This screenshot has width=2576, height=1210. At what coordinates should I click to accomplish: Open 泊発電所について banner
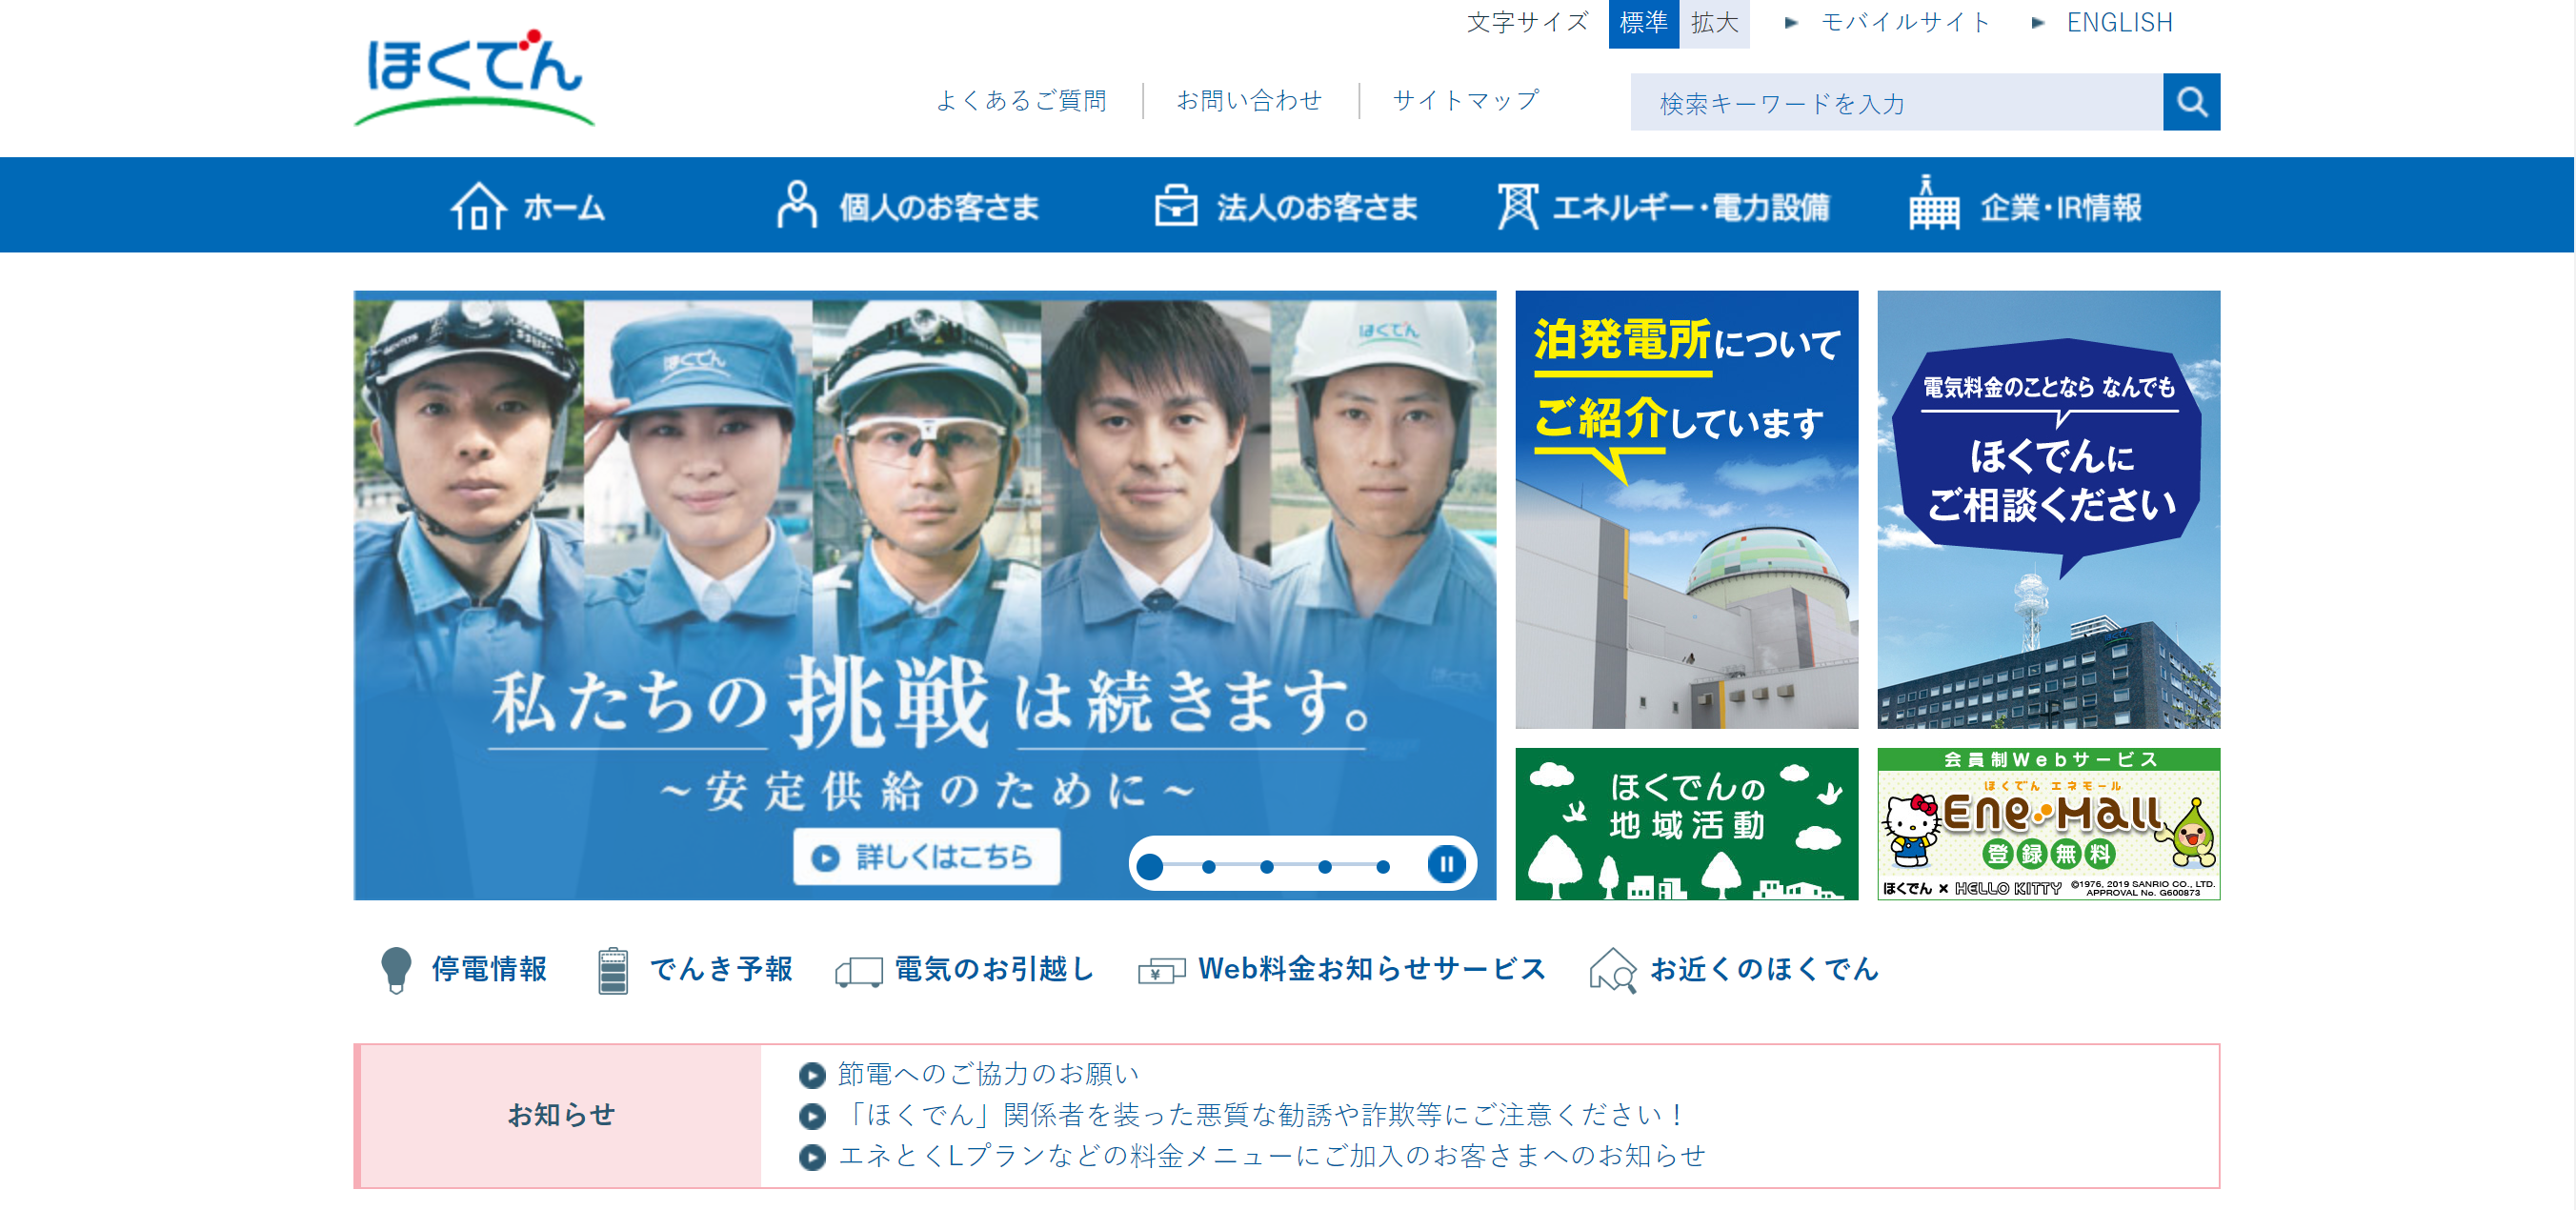coord(1686,510)
